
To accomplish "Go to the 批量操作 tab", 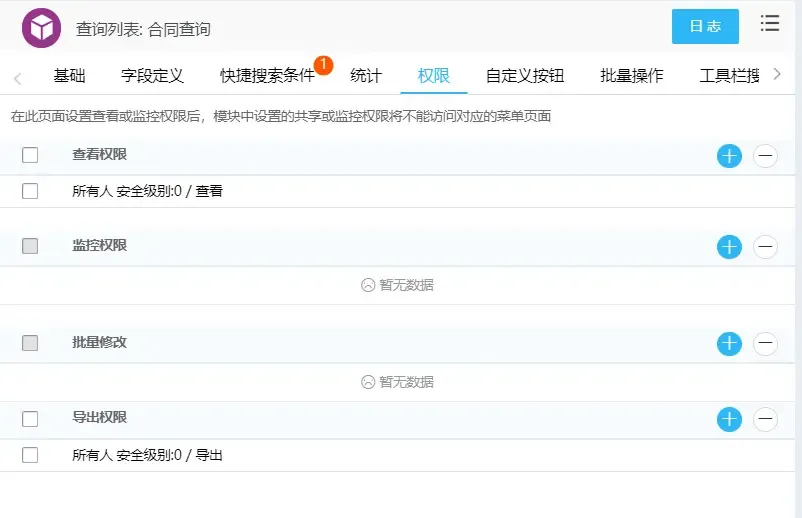I will tap(632, 76).
